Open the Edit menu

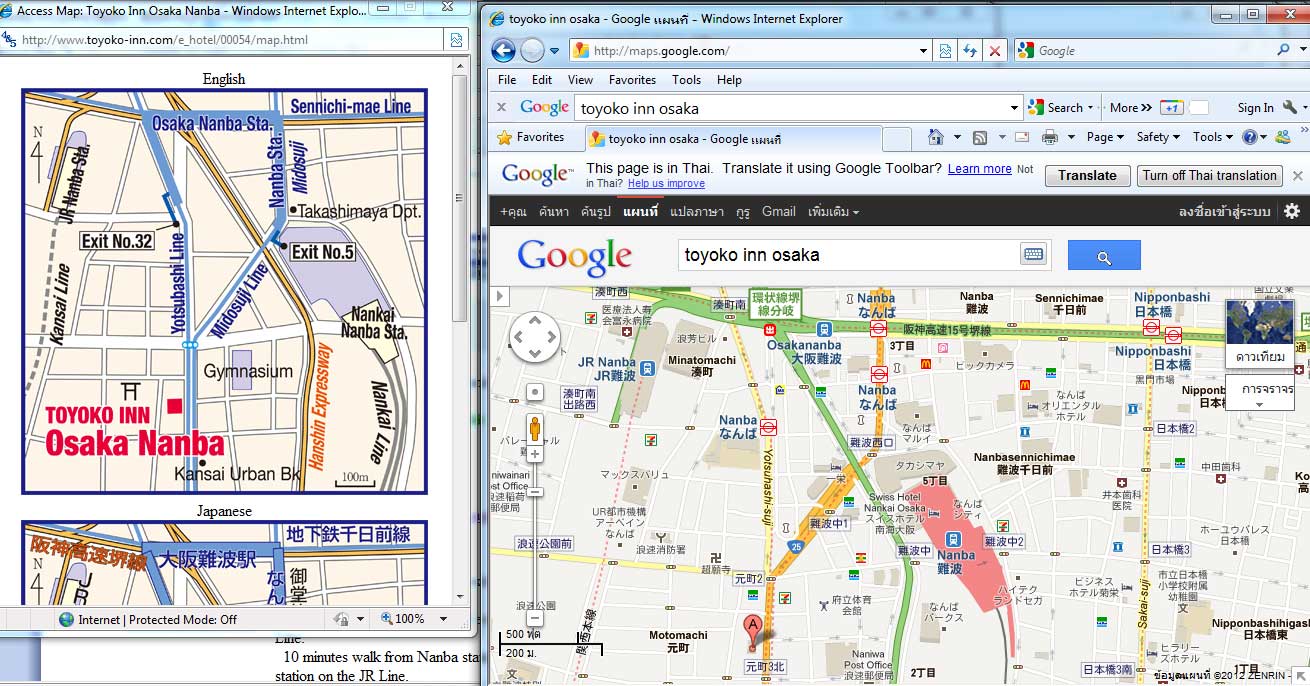coord(542,80)
